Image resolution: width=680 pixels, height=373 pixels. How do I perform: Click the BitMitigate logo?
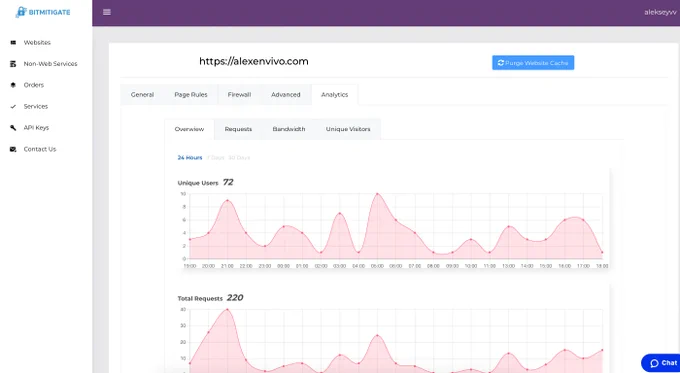pos(42,12)
